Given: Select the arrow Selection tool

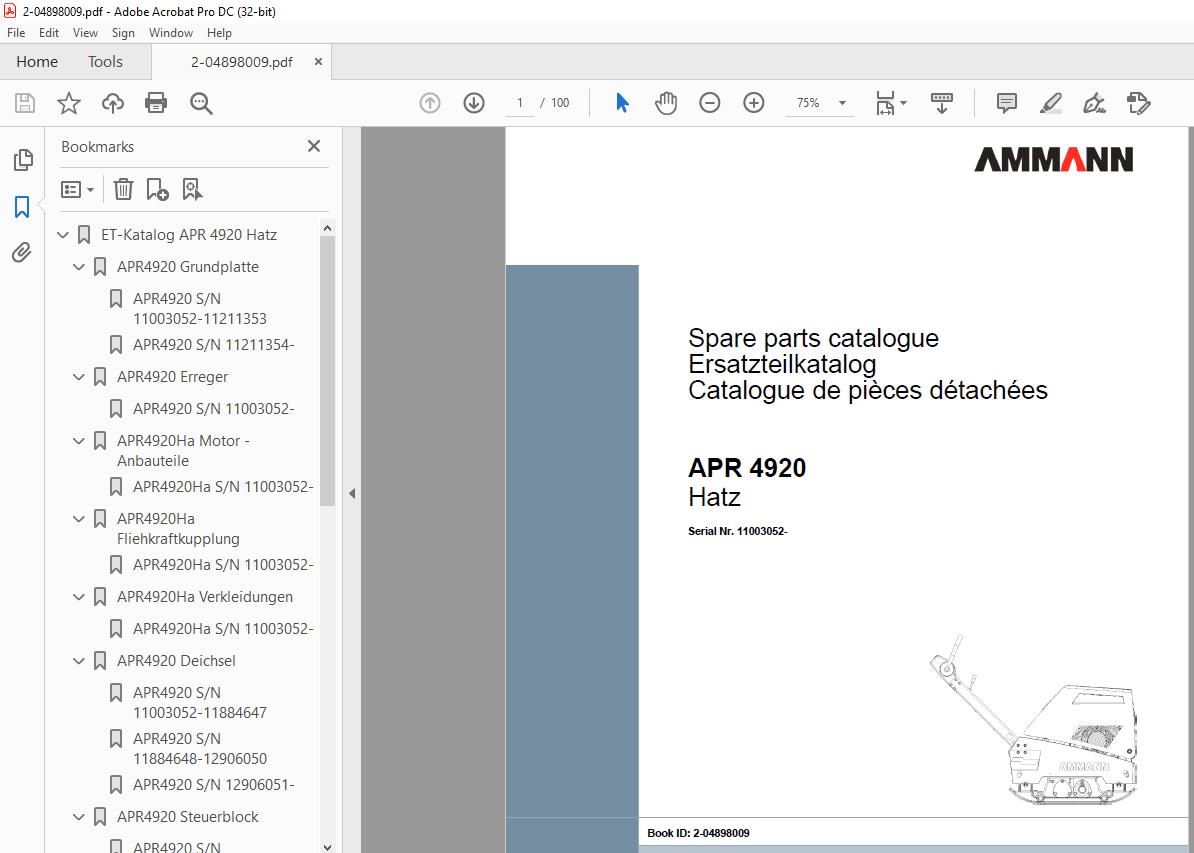Looking at the screenshot, I should coord(622,103).
